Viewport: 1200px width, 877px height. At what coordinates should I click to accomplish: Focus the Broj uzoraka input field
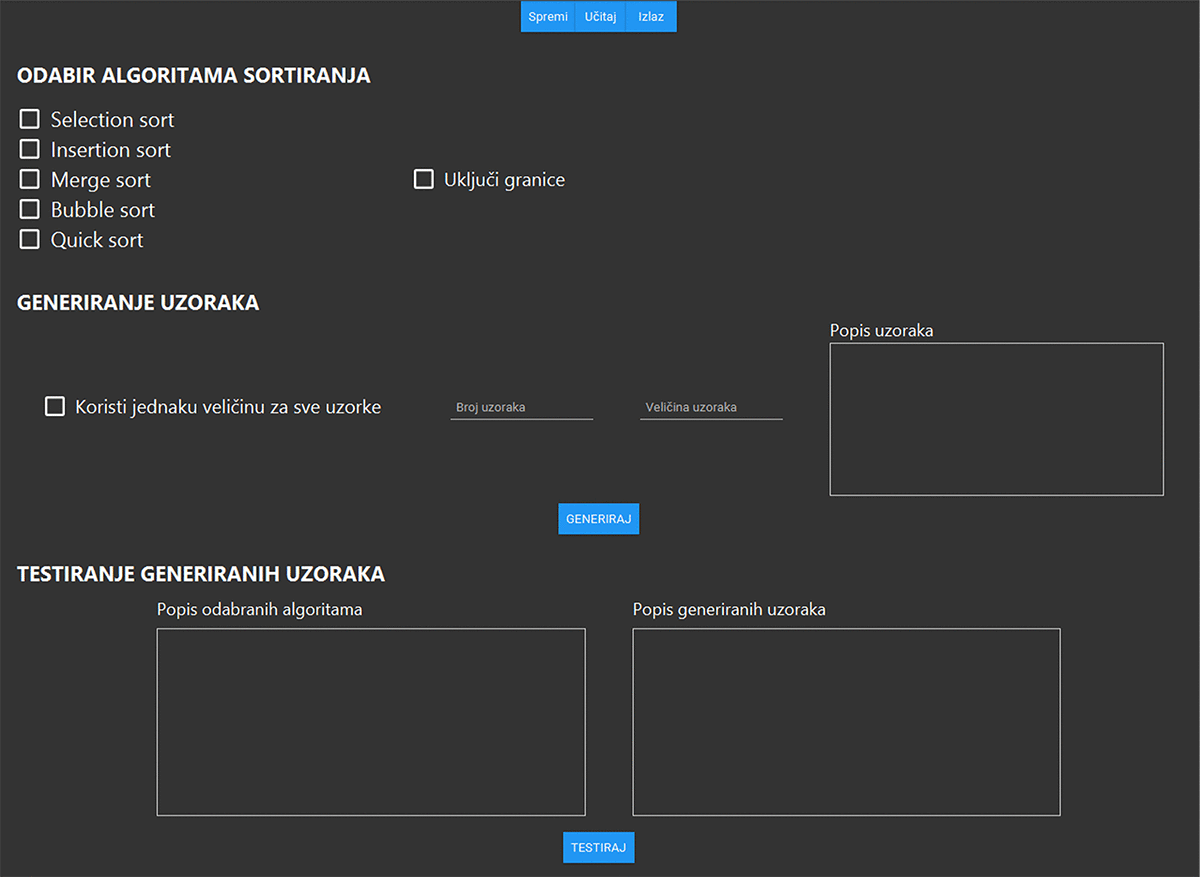pos(521,407)
